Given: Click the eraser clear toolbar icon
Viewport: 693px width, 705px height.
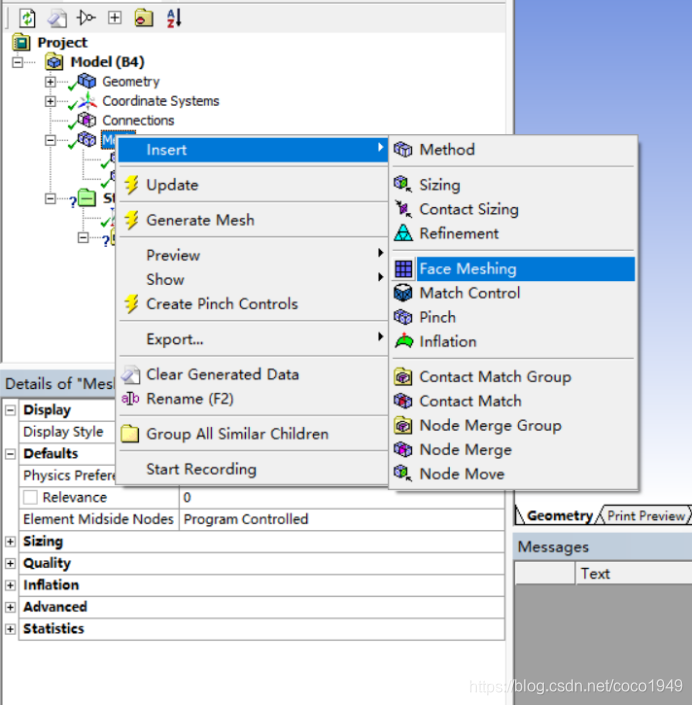Looking at the screenshot, I should coord(57,18).
